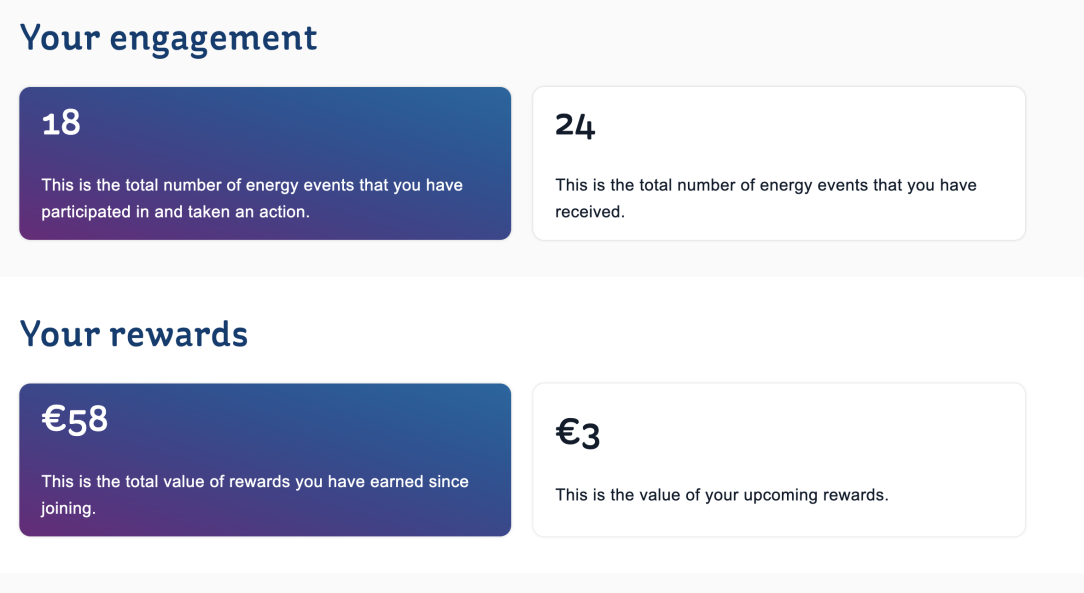Click the 'Your engagement' heading
Viewport: 1084px width, 593px height.
[x=168, y=39]
